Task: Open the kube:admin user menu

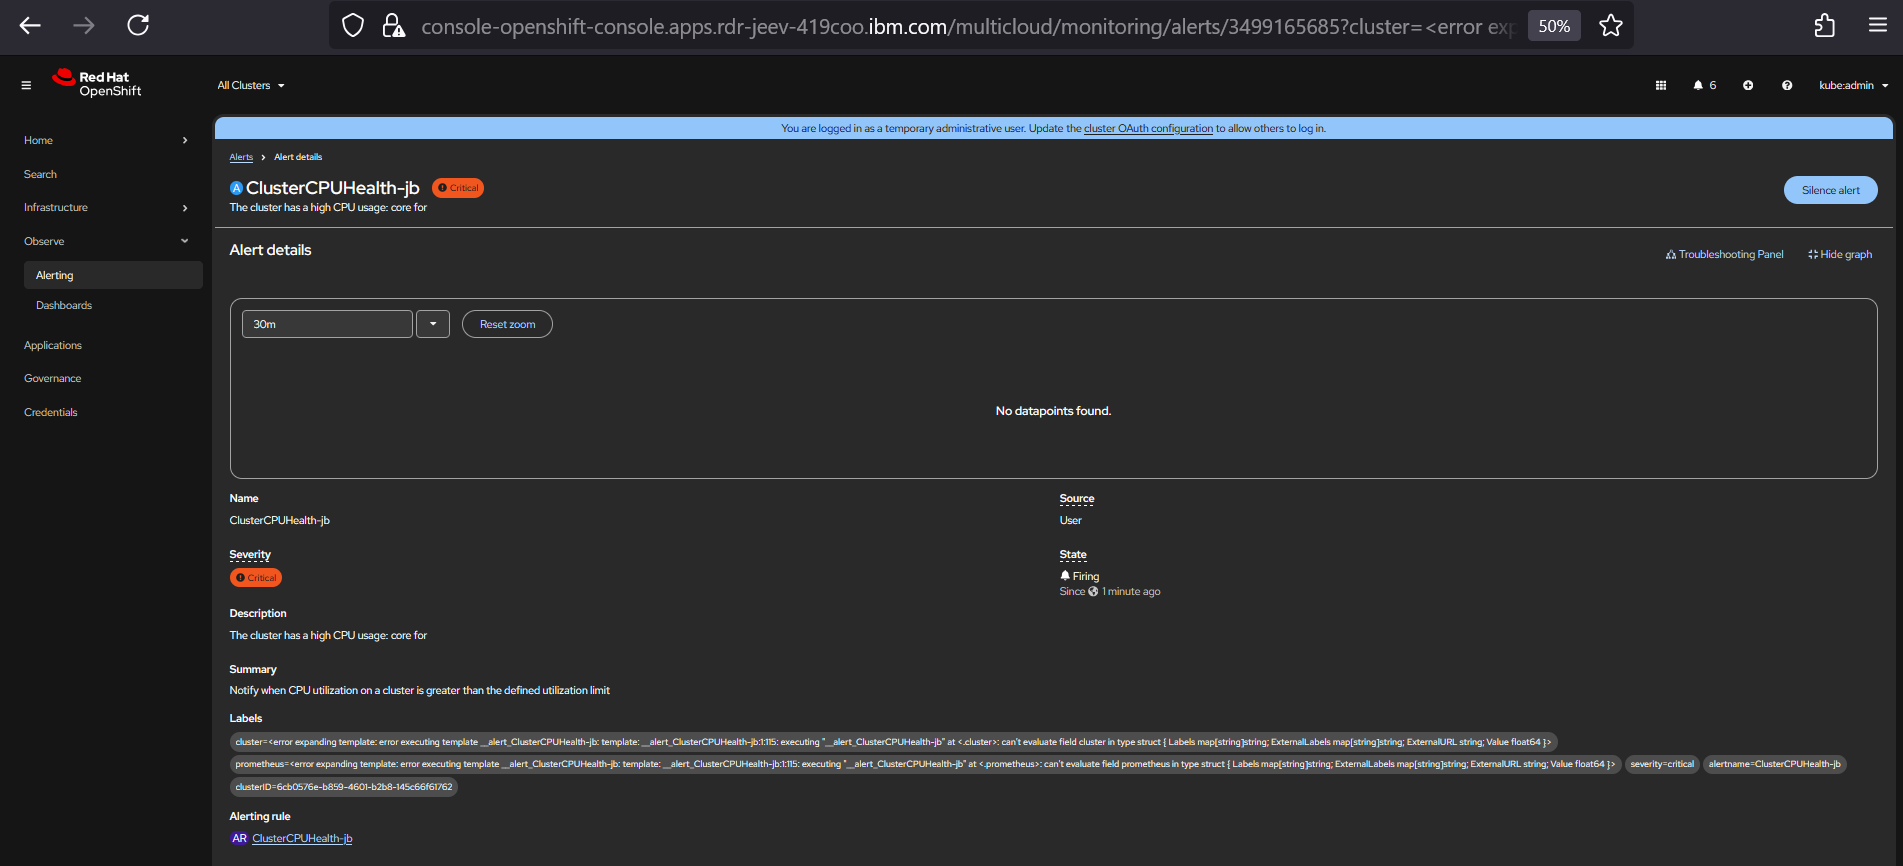Action: click(1854, 85)
